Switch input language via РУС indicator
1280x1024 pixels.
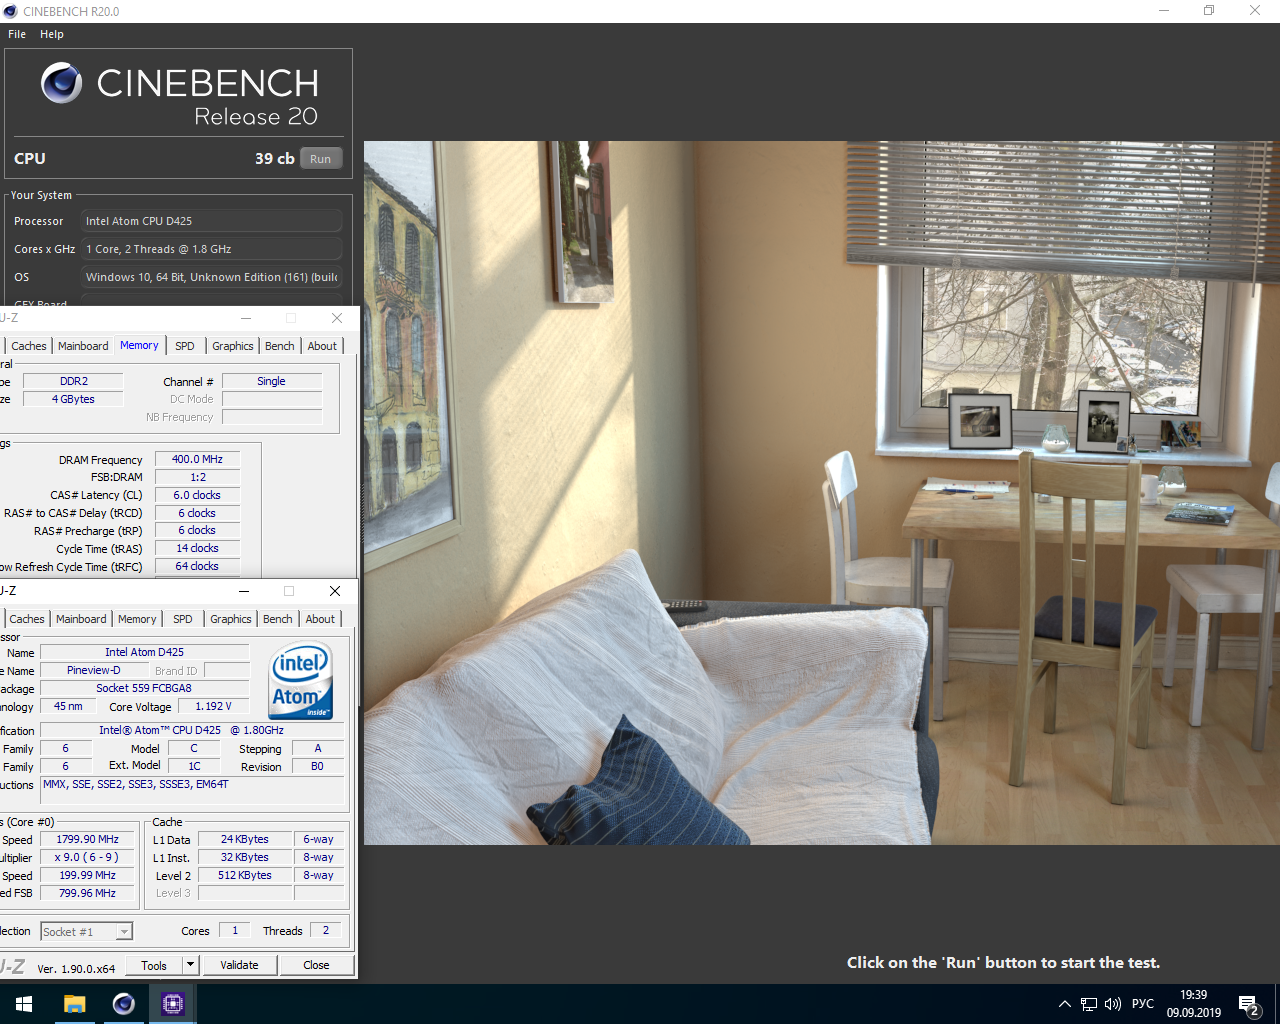tap(1143, 1004)
